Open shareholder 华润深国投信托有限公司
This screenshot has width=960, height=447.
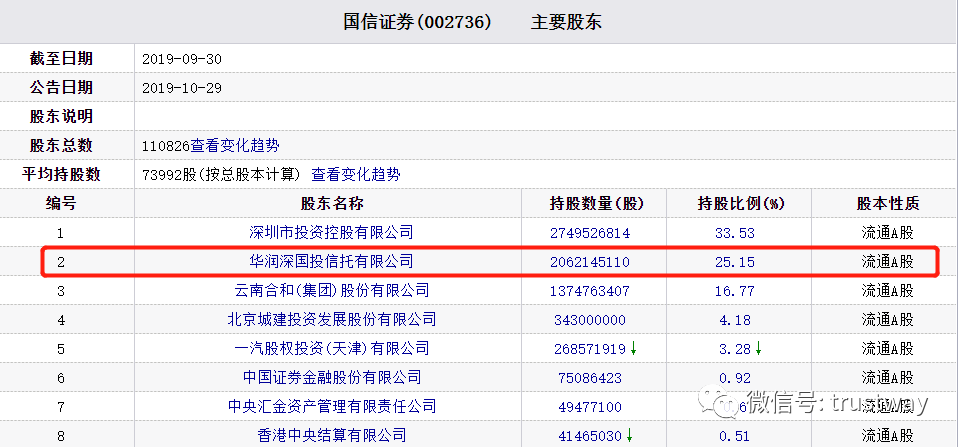click(331, 261)
